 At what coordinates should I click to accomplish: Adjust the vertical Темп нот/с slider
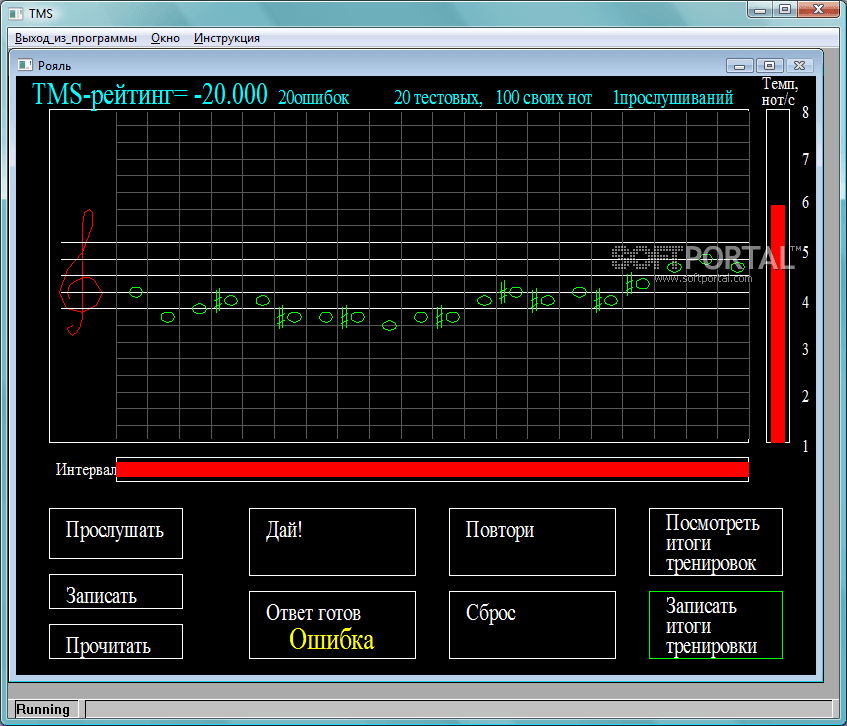point(778,276)
